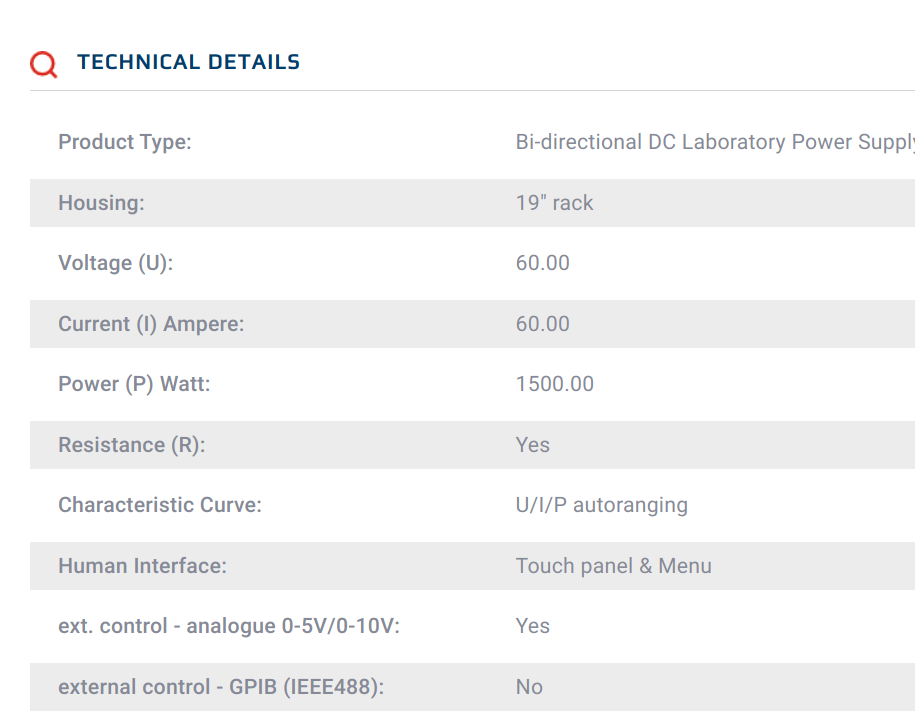Click the Touch panel & Menu value
This screenshot has width=915, height=711.
coord(614,566)
